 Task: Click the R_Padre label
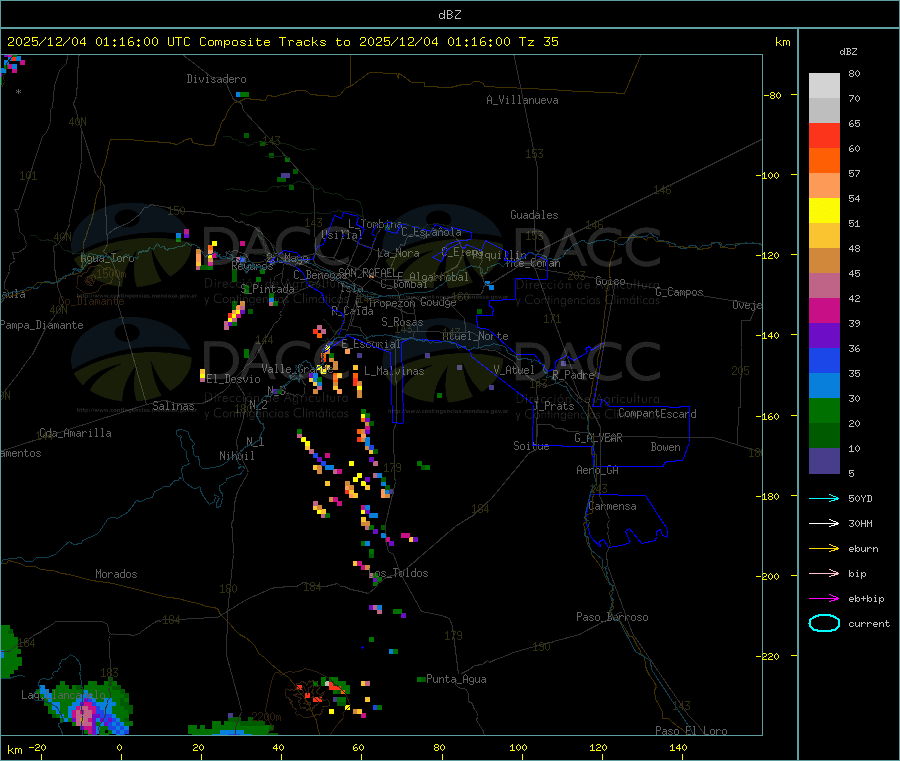[573, 375]
